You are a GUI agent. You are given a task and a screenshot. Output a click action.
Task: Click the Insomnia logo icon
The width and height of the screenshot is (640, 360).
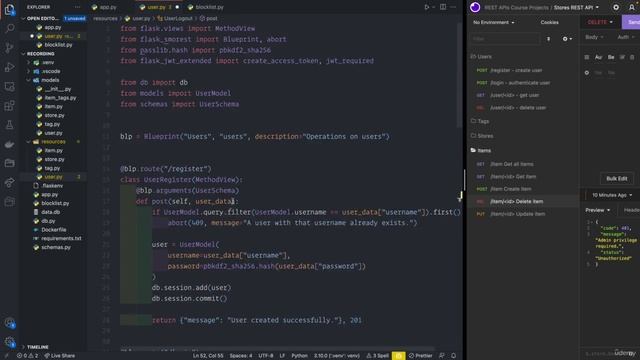click(475, 7)
